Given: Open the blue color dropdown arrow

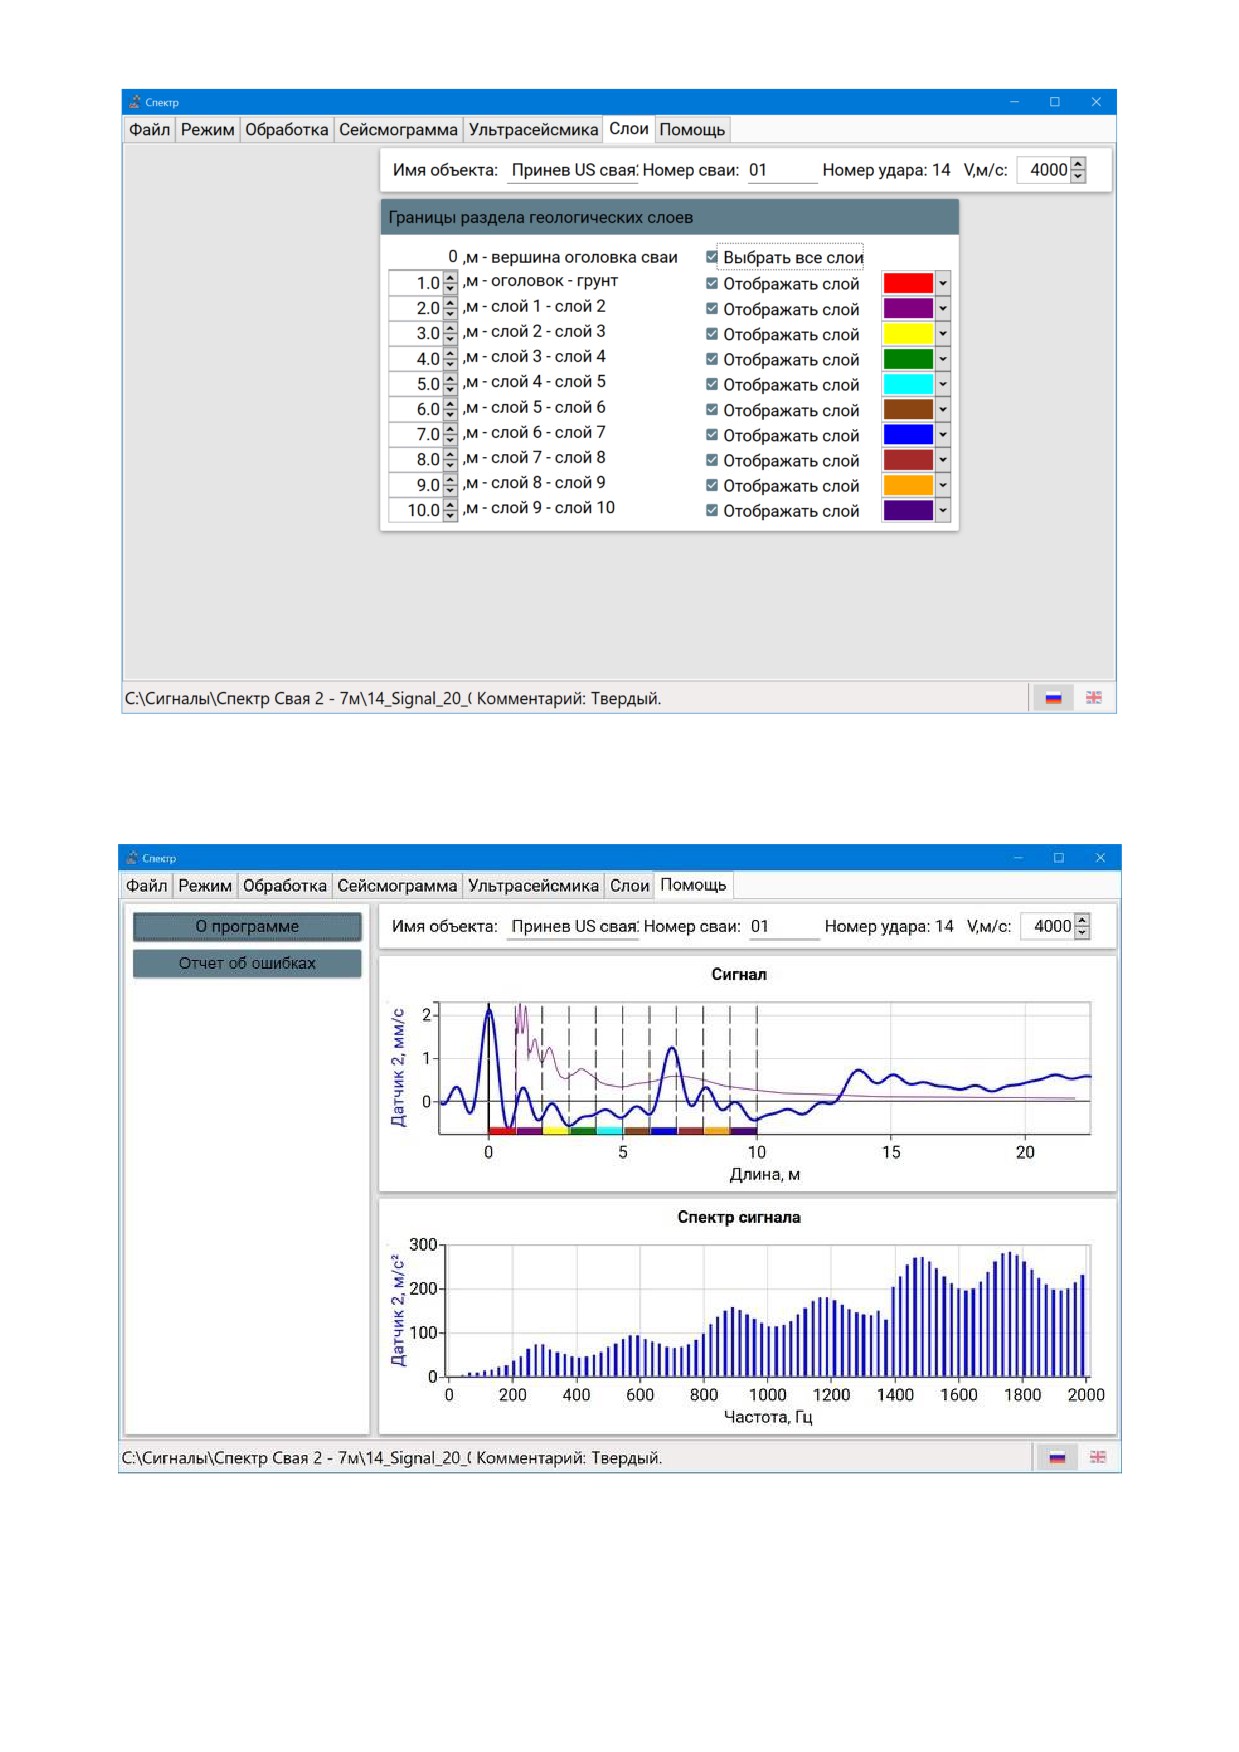Looking at the screenshot, I should [942, 434].
